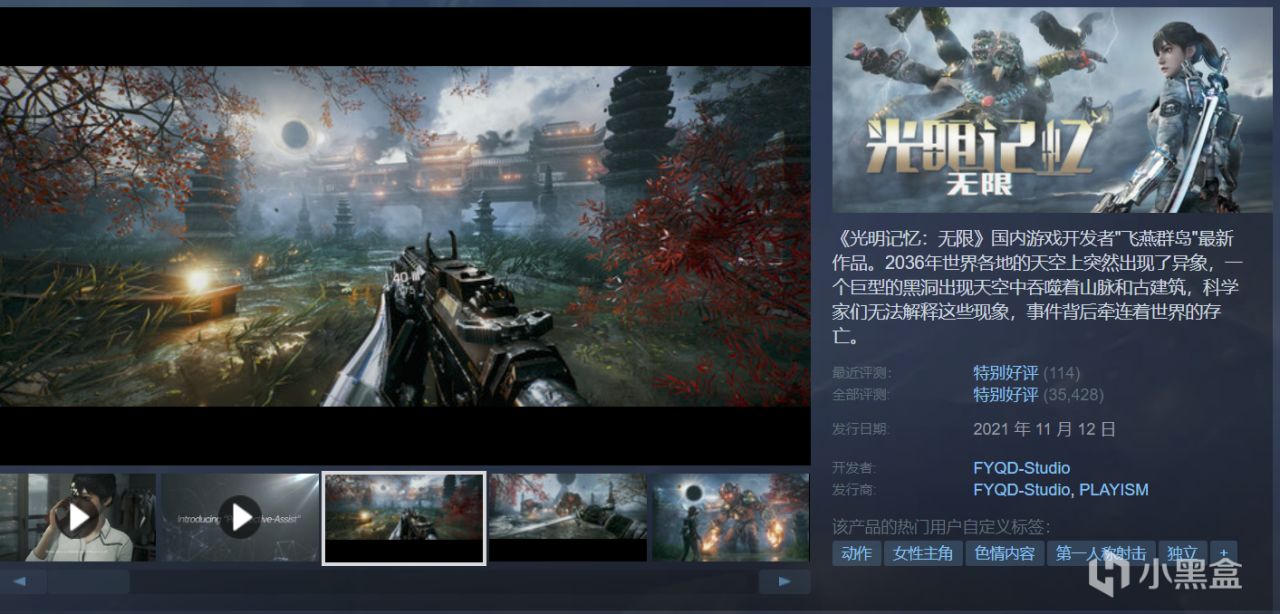The height and width of the screenshot is (614, 1280).
Task: Click the game description paragraph starting 《光明记忆：无限》
Action: click(x=1036, y=288)
